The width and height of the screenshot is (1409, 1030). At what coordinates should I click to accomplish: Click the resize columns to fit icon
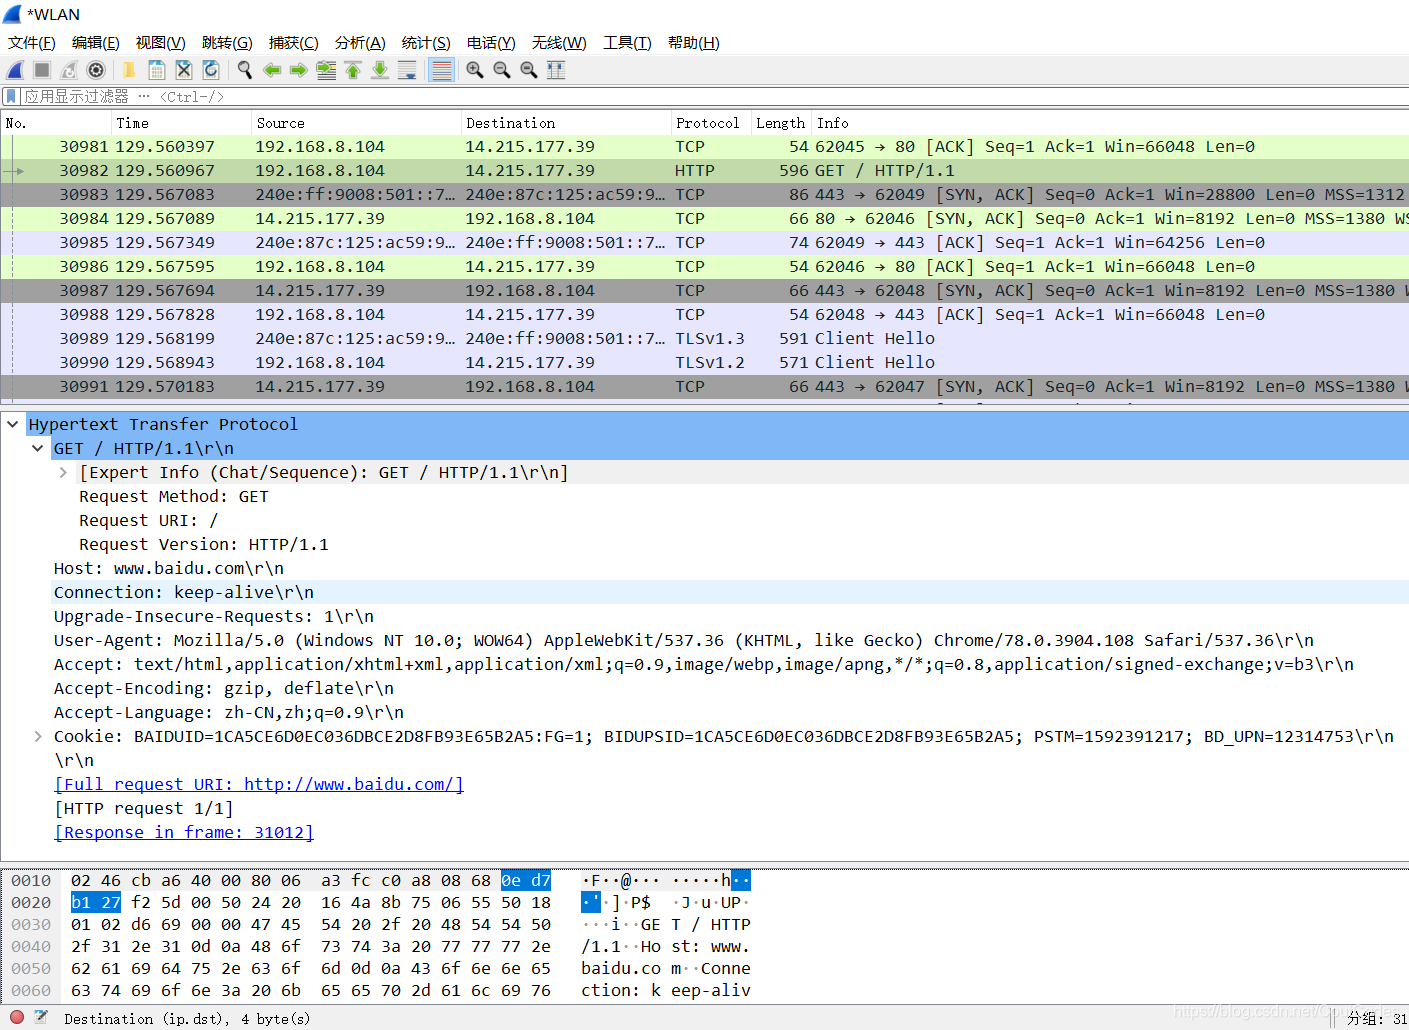click(556, 70)
